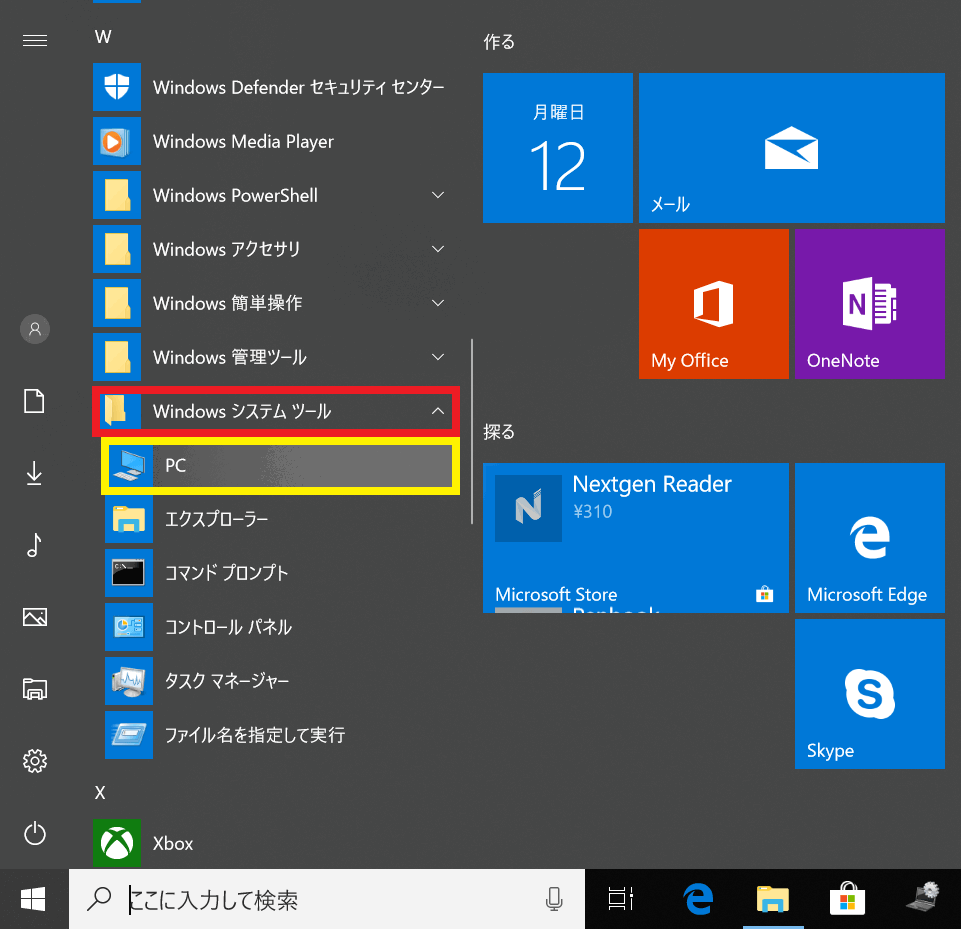
Task: Open the My Office tile
Action: click(714, 304)
